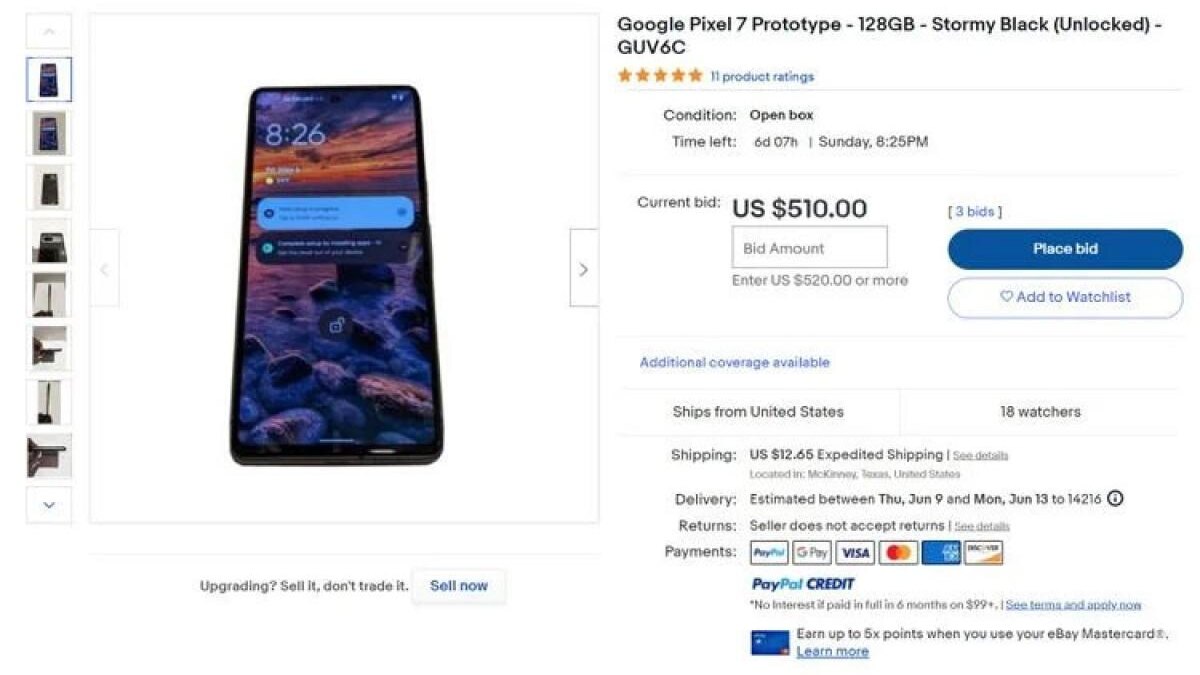
Task: Click inside the Bid Amount field
Action: [x=809, y=247]
